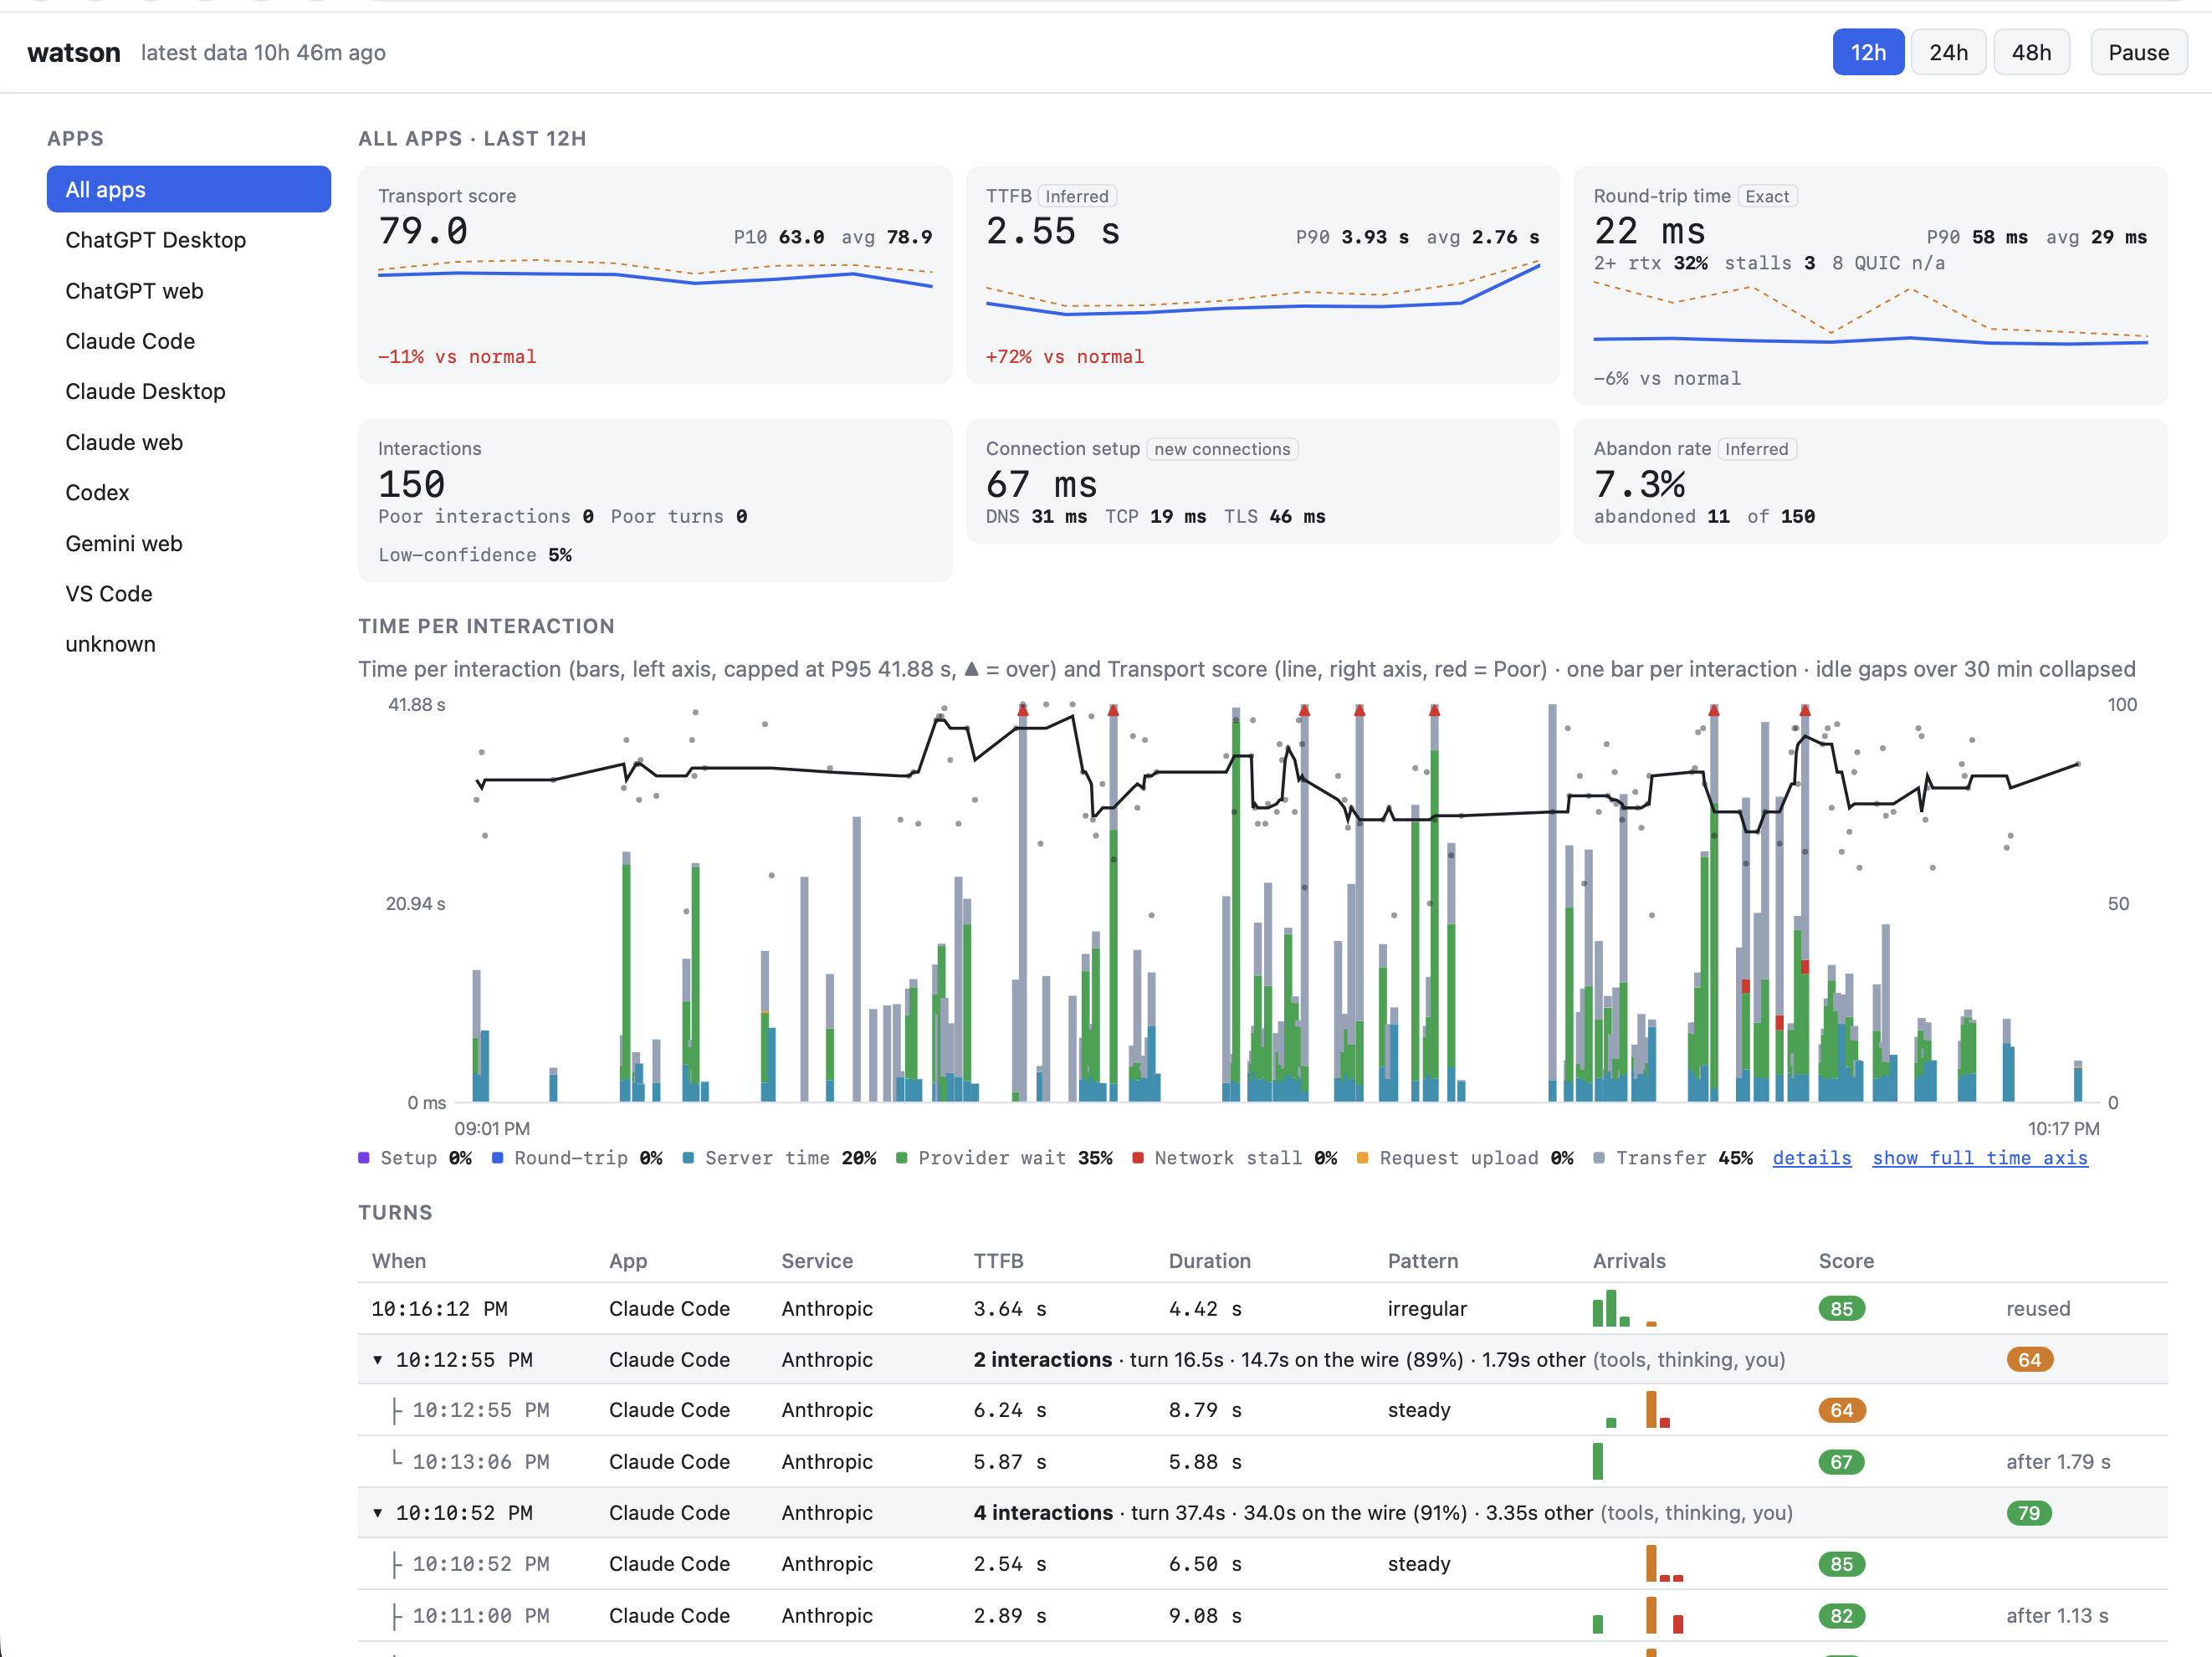
Task: Collapse the 10:12:55 PM turn group
Action: [x=377, y=1359]
